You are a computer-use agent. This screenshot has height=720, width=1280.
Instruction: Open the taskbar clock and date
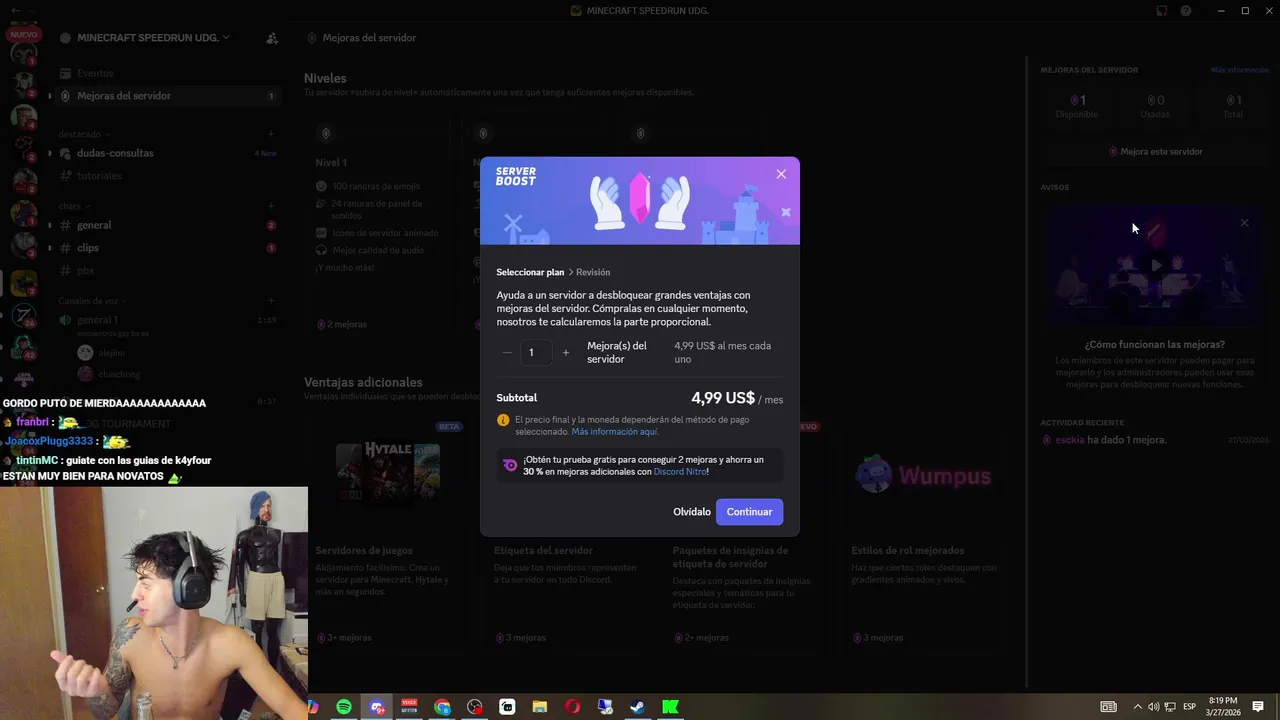1223,707
